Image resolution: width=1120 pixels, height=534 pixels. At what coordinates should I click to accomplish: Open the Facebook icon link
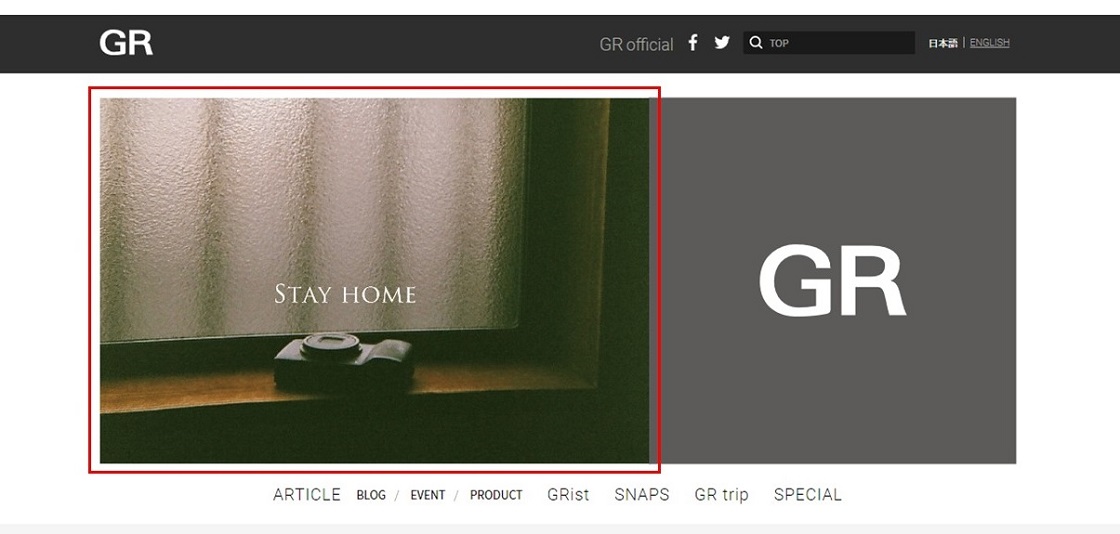point(692,42)
